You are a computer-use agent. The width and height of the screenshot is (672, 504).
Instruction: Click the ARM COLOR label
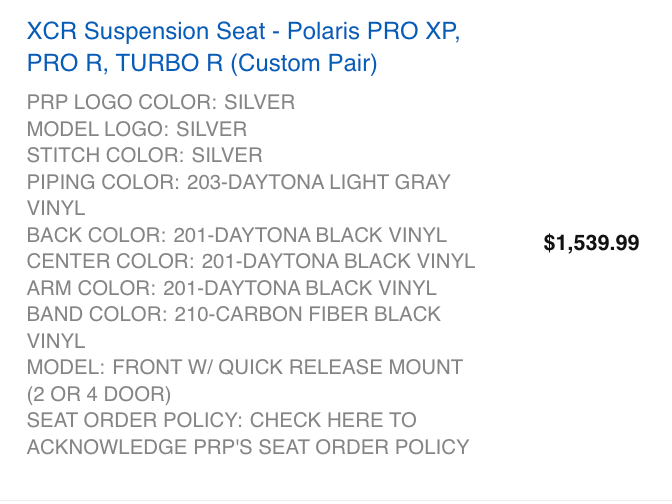(x=91, y=288)
